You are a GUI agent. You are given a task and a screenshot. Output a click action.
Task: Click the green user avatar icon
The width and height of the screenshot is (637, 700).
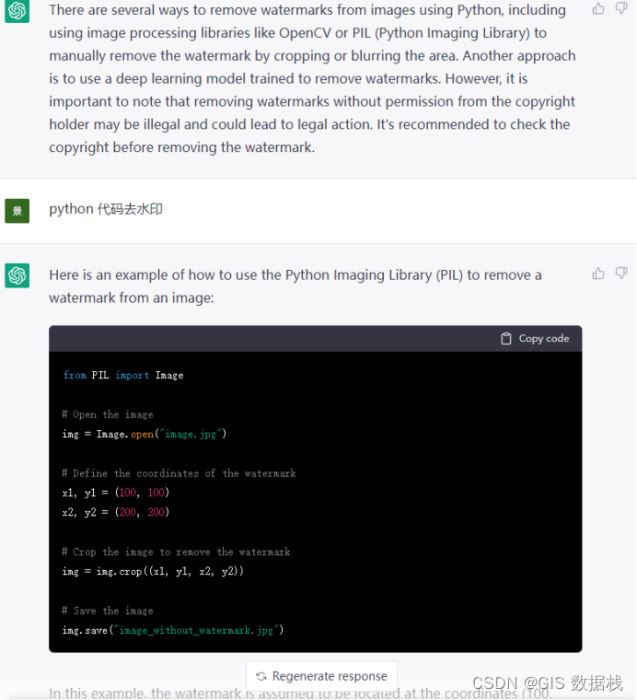tap(17, 211)
